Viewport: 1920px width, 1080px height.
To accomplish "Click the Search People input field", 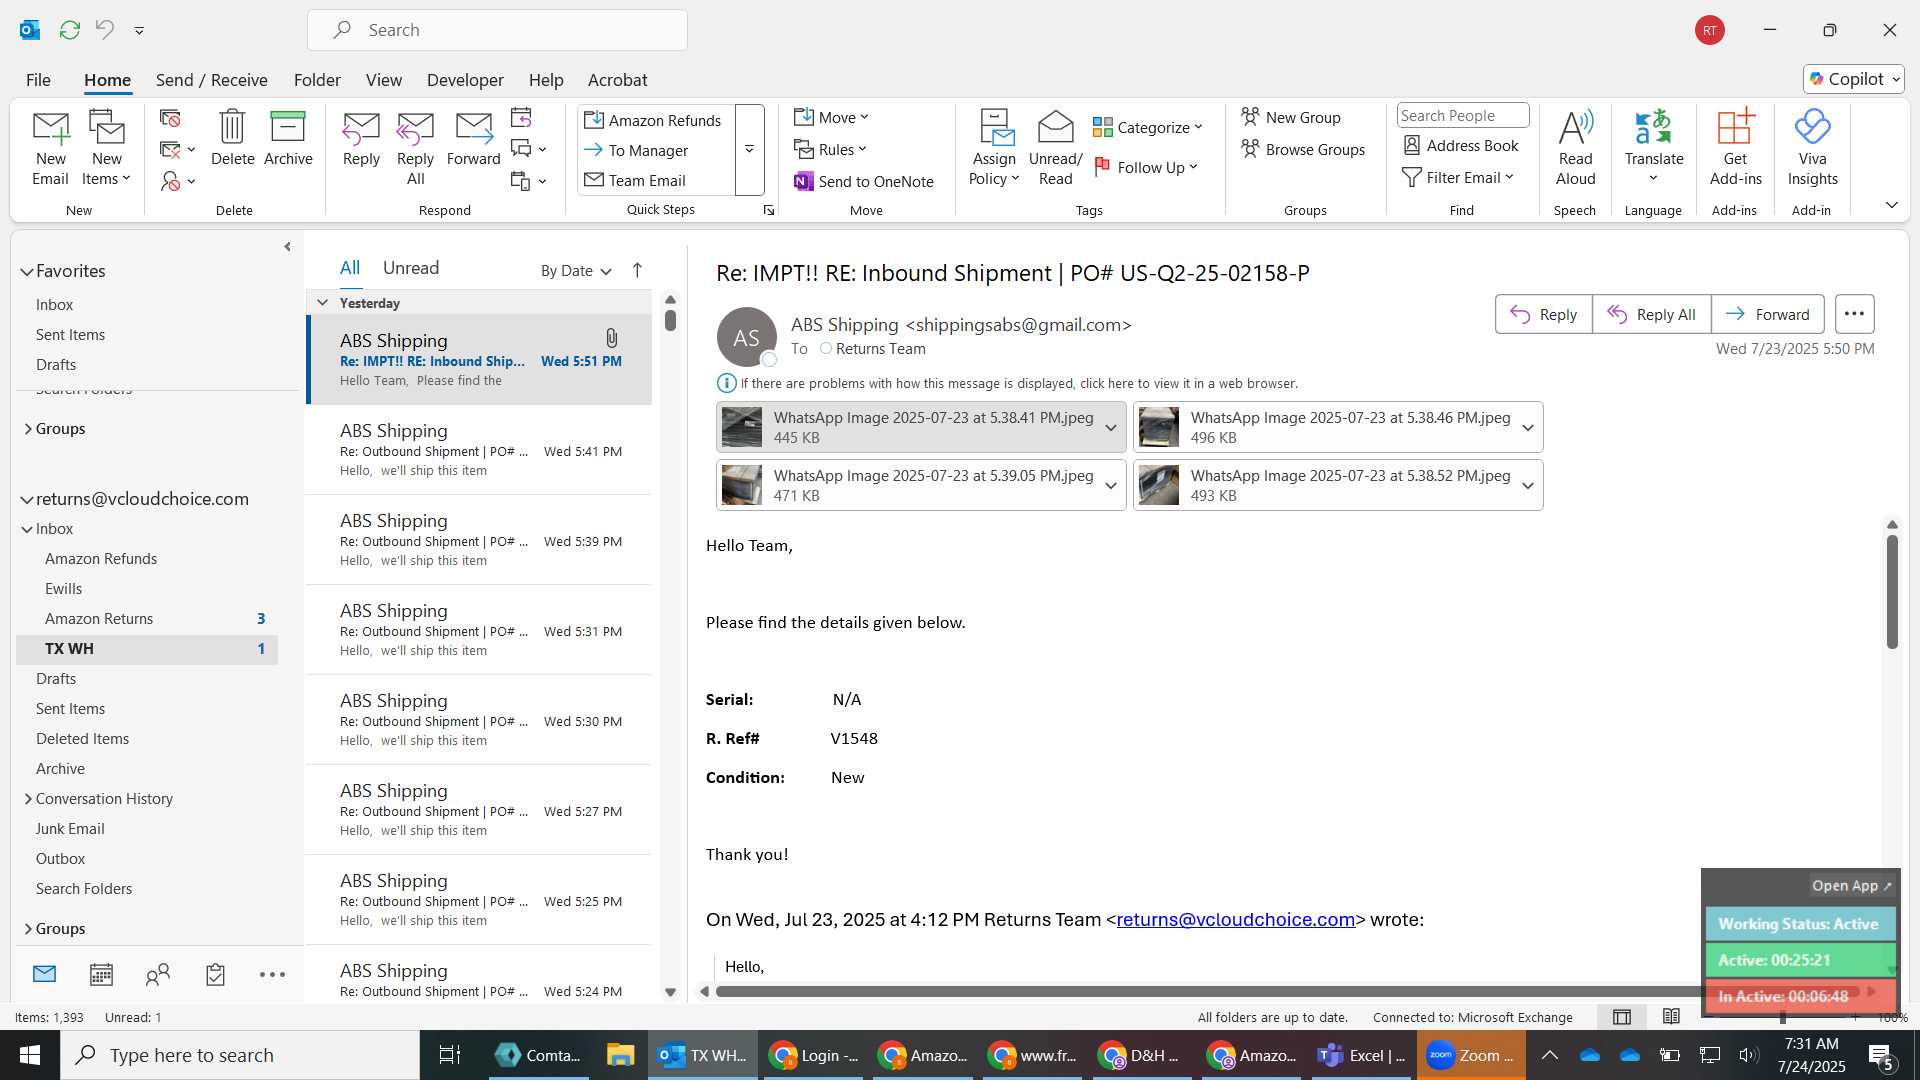I will (1462, 115).
